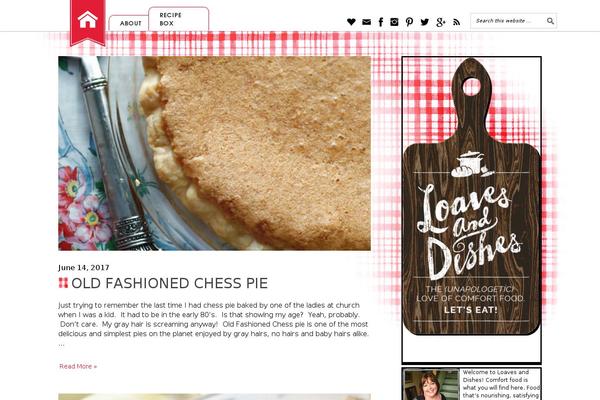Image resolution: width=600 pixels, height=400 pixels.
Task: Click the email envelope icon
Action: point(366,22)
